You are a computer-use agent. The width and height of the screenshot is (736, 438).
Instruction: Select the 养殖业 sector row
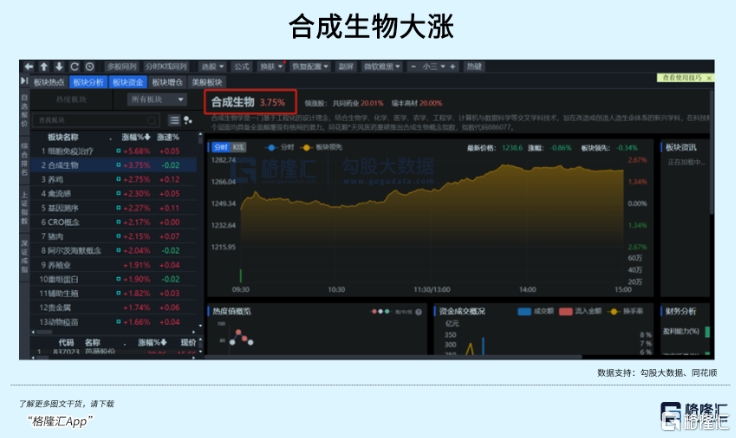point(114,265)
